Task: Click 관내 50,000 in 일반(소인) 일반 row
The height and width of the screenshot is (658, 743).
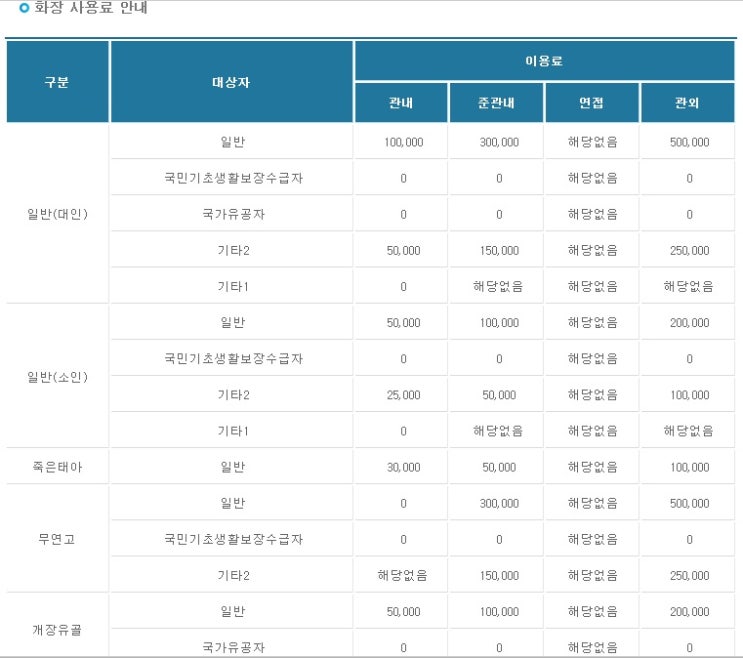Action: point(404,323)
